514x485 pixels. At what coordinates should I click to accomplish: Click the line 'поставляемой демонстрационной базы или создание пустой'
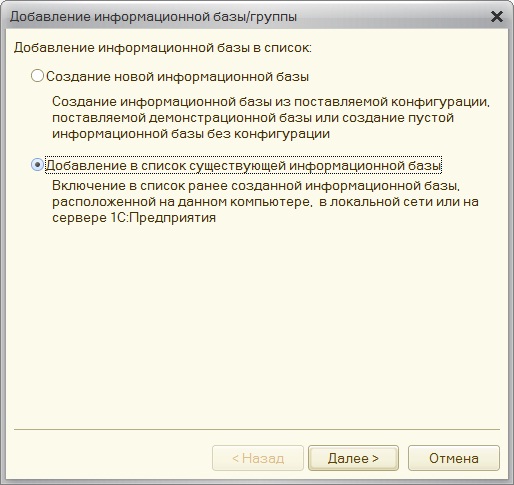253,118
